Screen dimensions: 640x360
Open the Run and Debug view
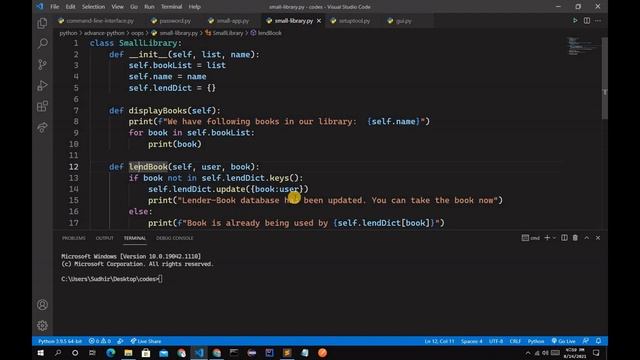coord(42,85)
